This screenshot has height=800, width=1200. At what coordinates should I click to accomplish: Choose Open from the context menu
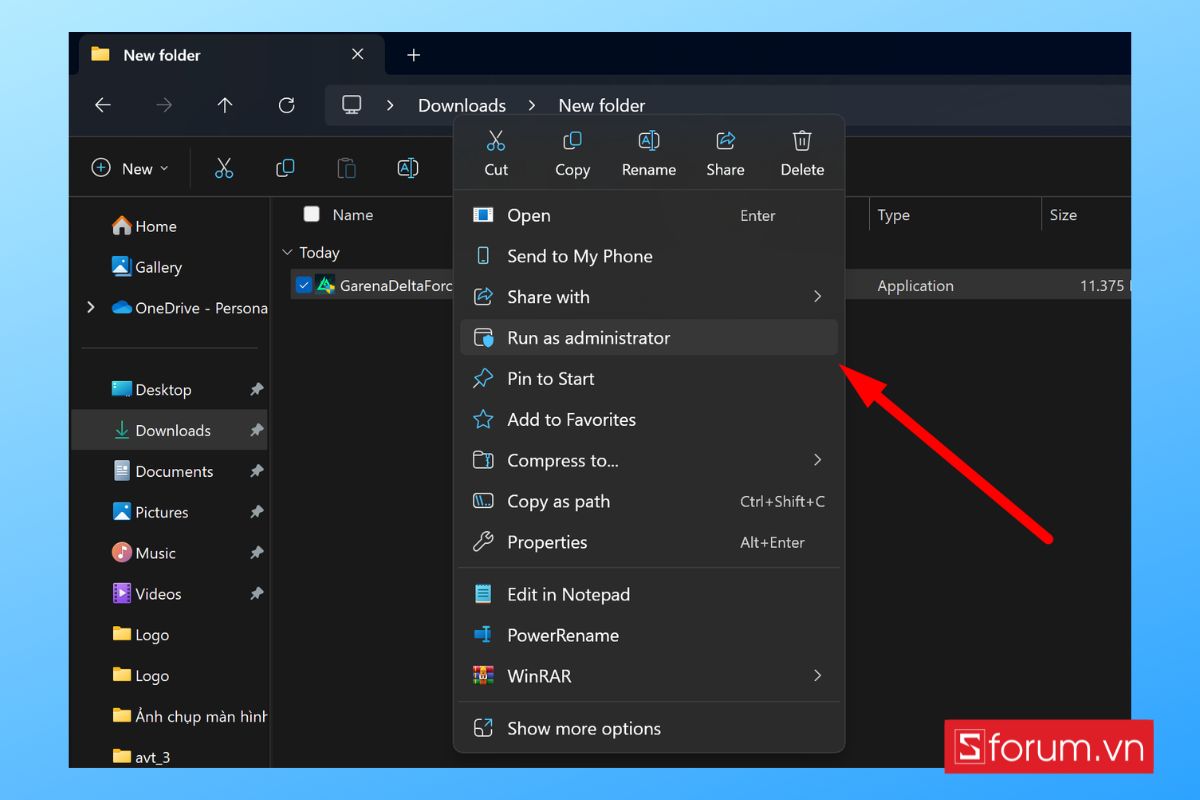click(x=649, y=215)
